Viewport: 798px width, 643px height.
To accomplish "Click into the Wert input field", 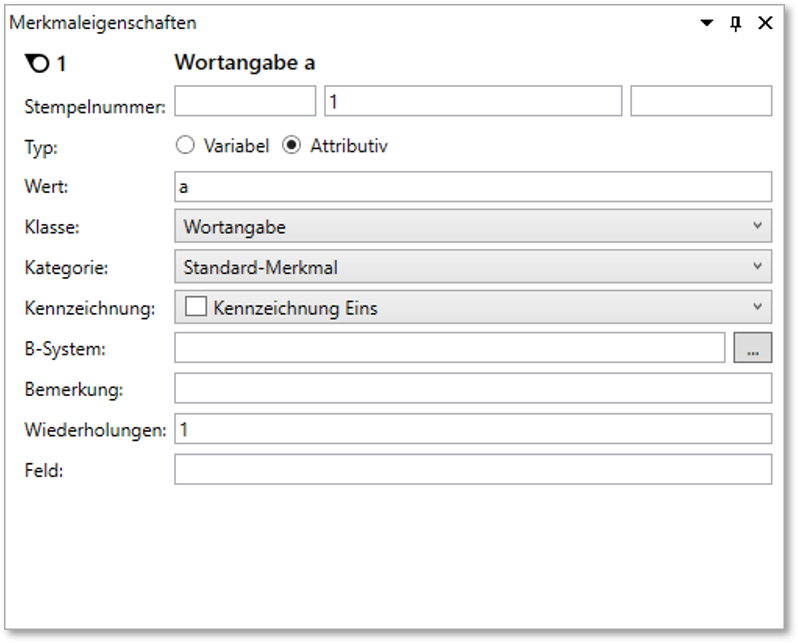I will click(472, 187).
